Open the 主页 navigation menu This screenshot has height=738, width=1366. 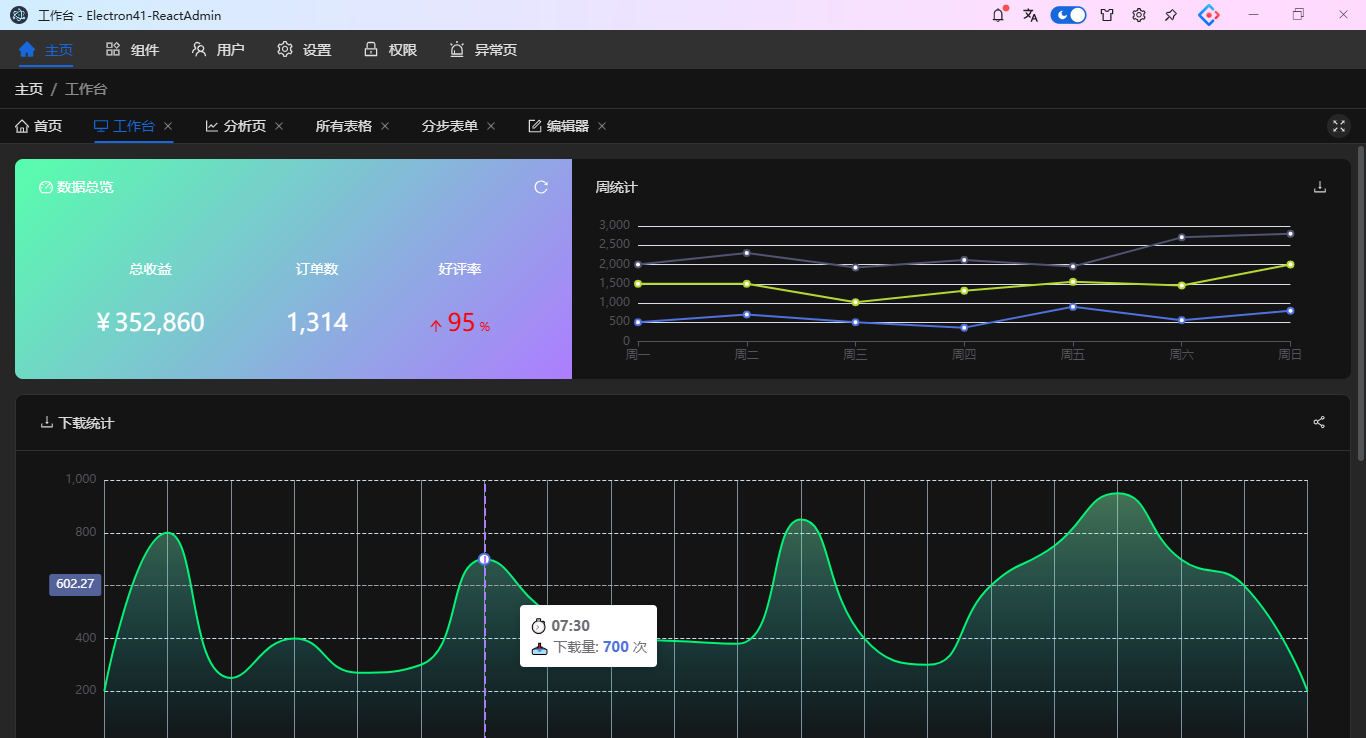46,50
